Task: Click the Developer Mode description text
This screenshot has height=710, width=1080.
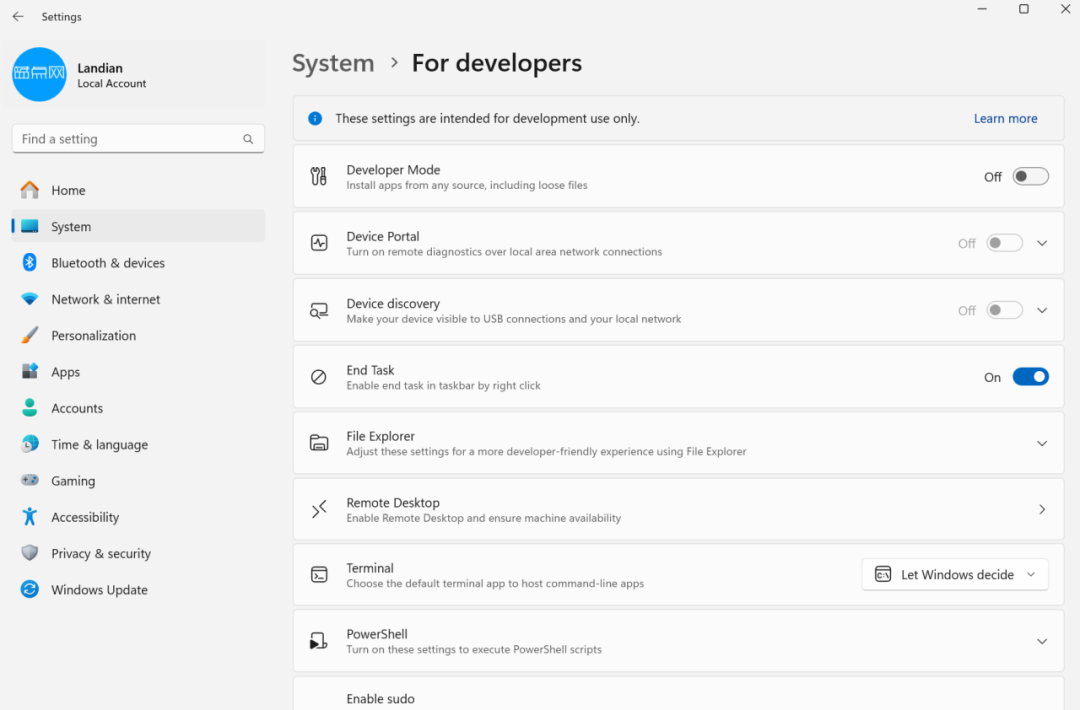Action: 467,185
